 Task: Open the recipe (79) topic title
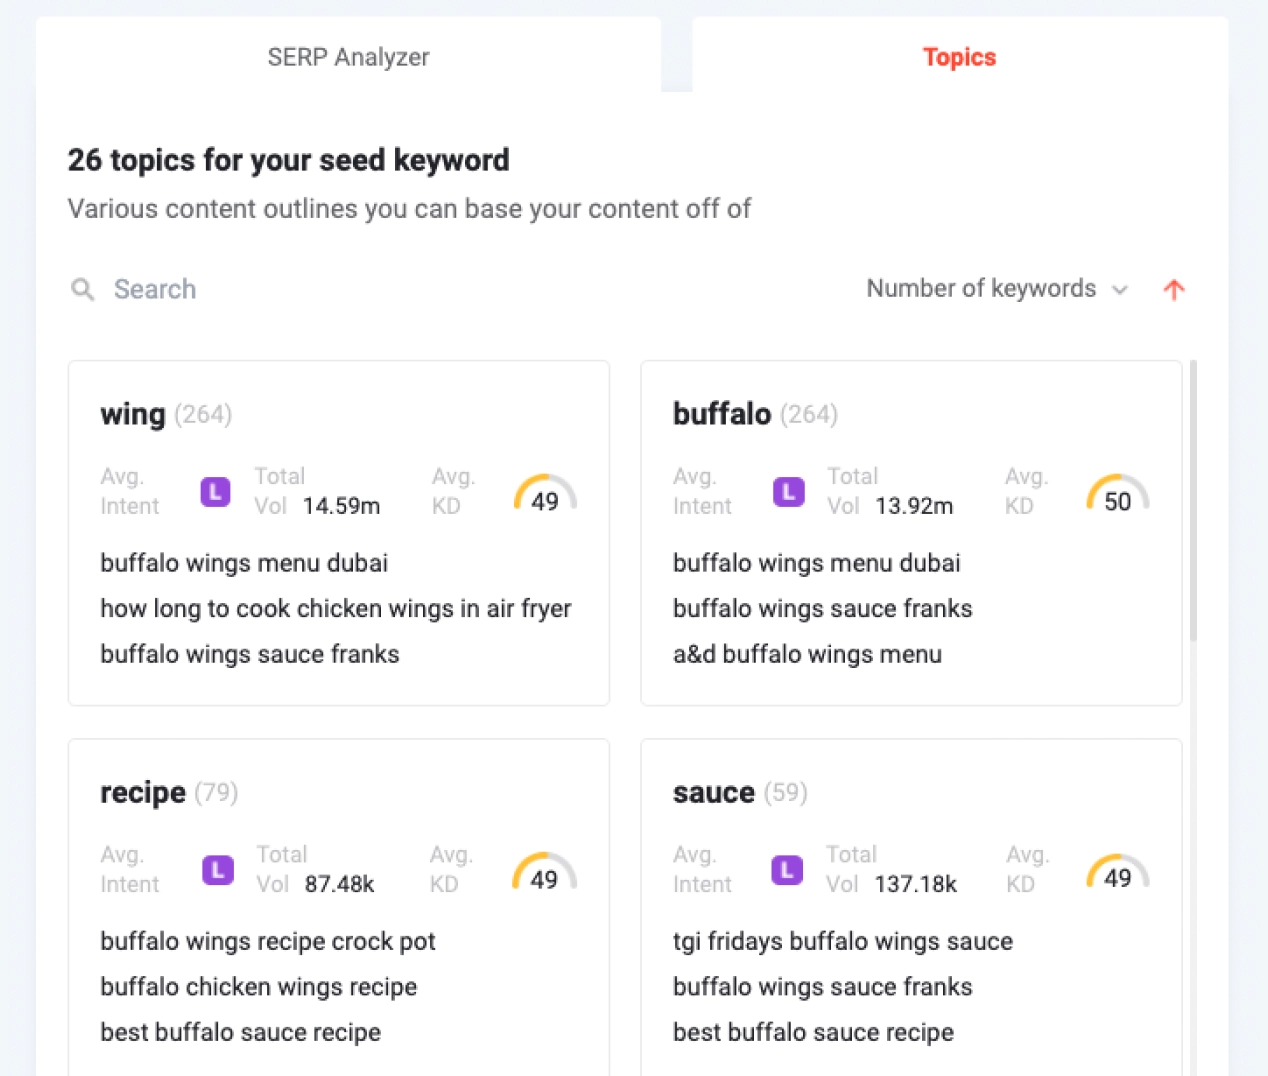click(169, 792)
